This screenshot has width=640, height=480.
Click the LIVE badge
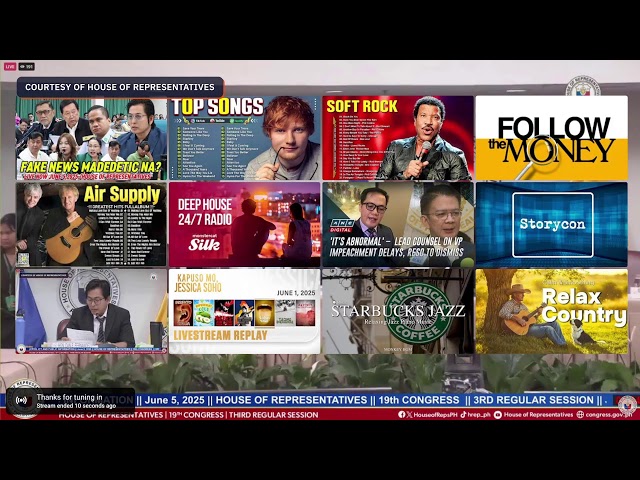[10, 67]
